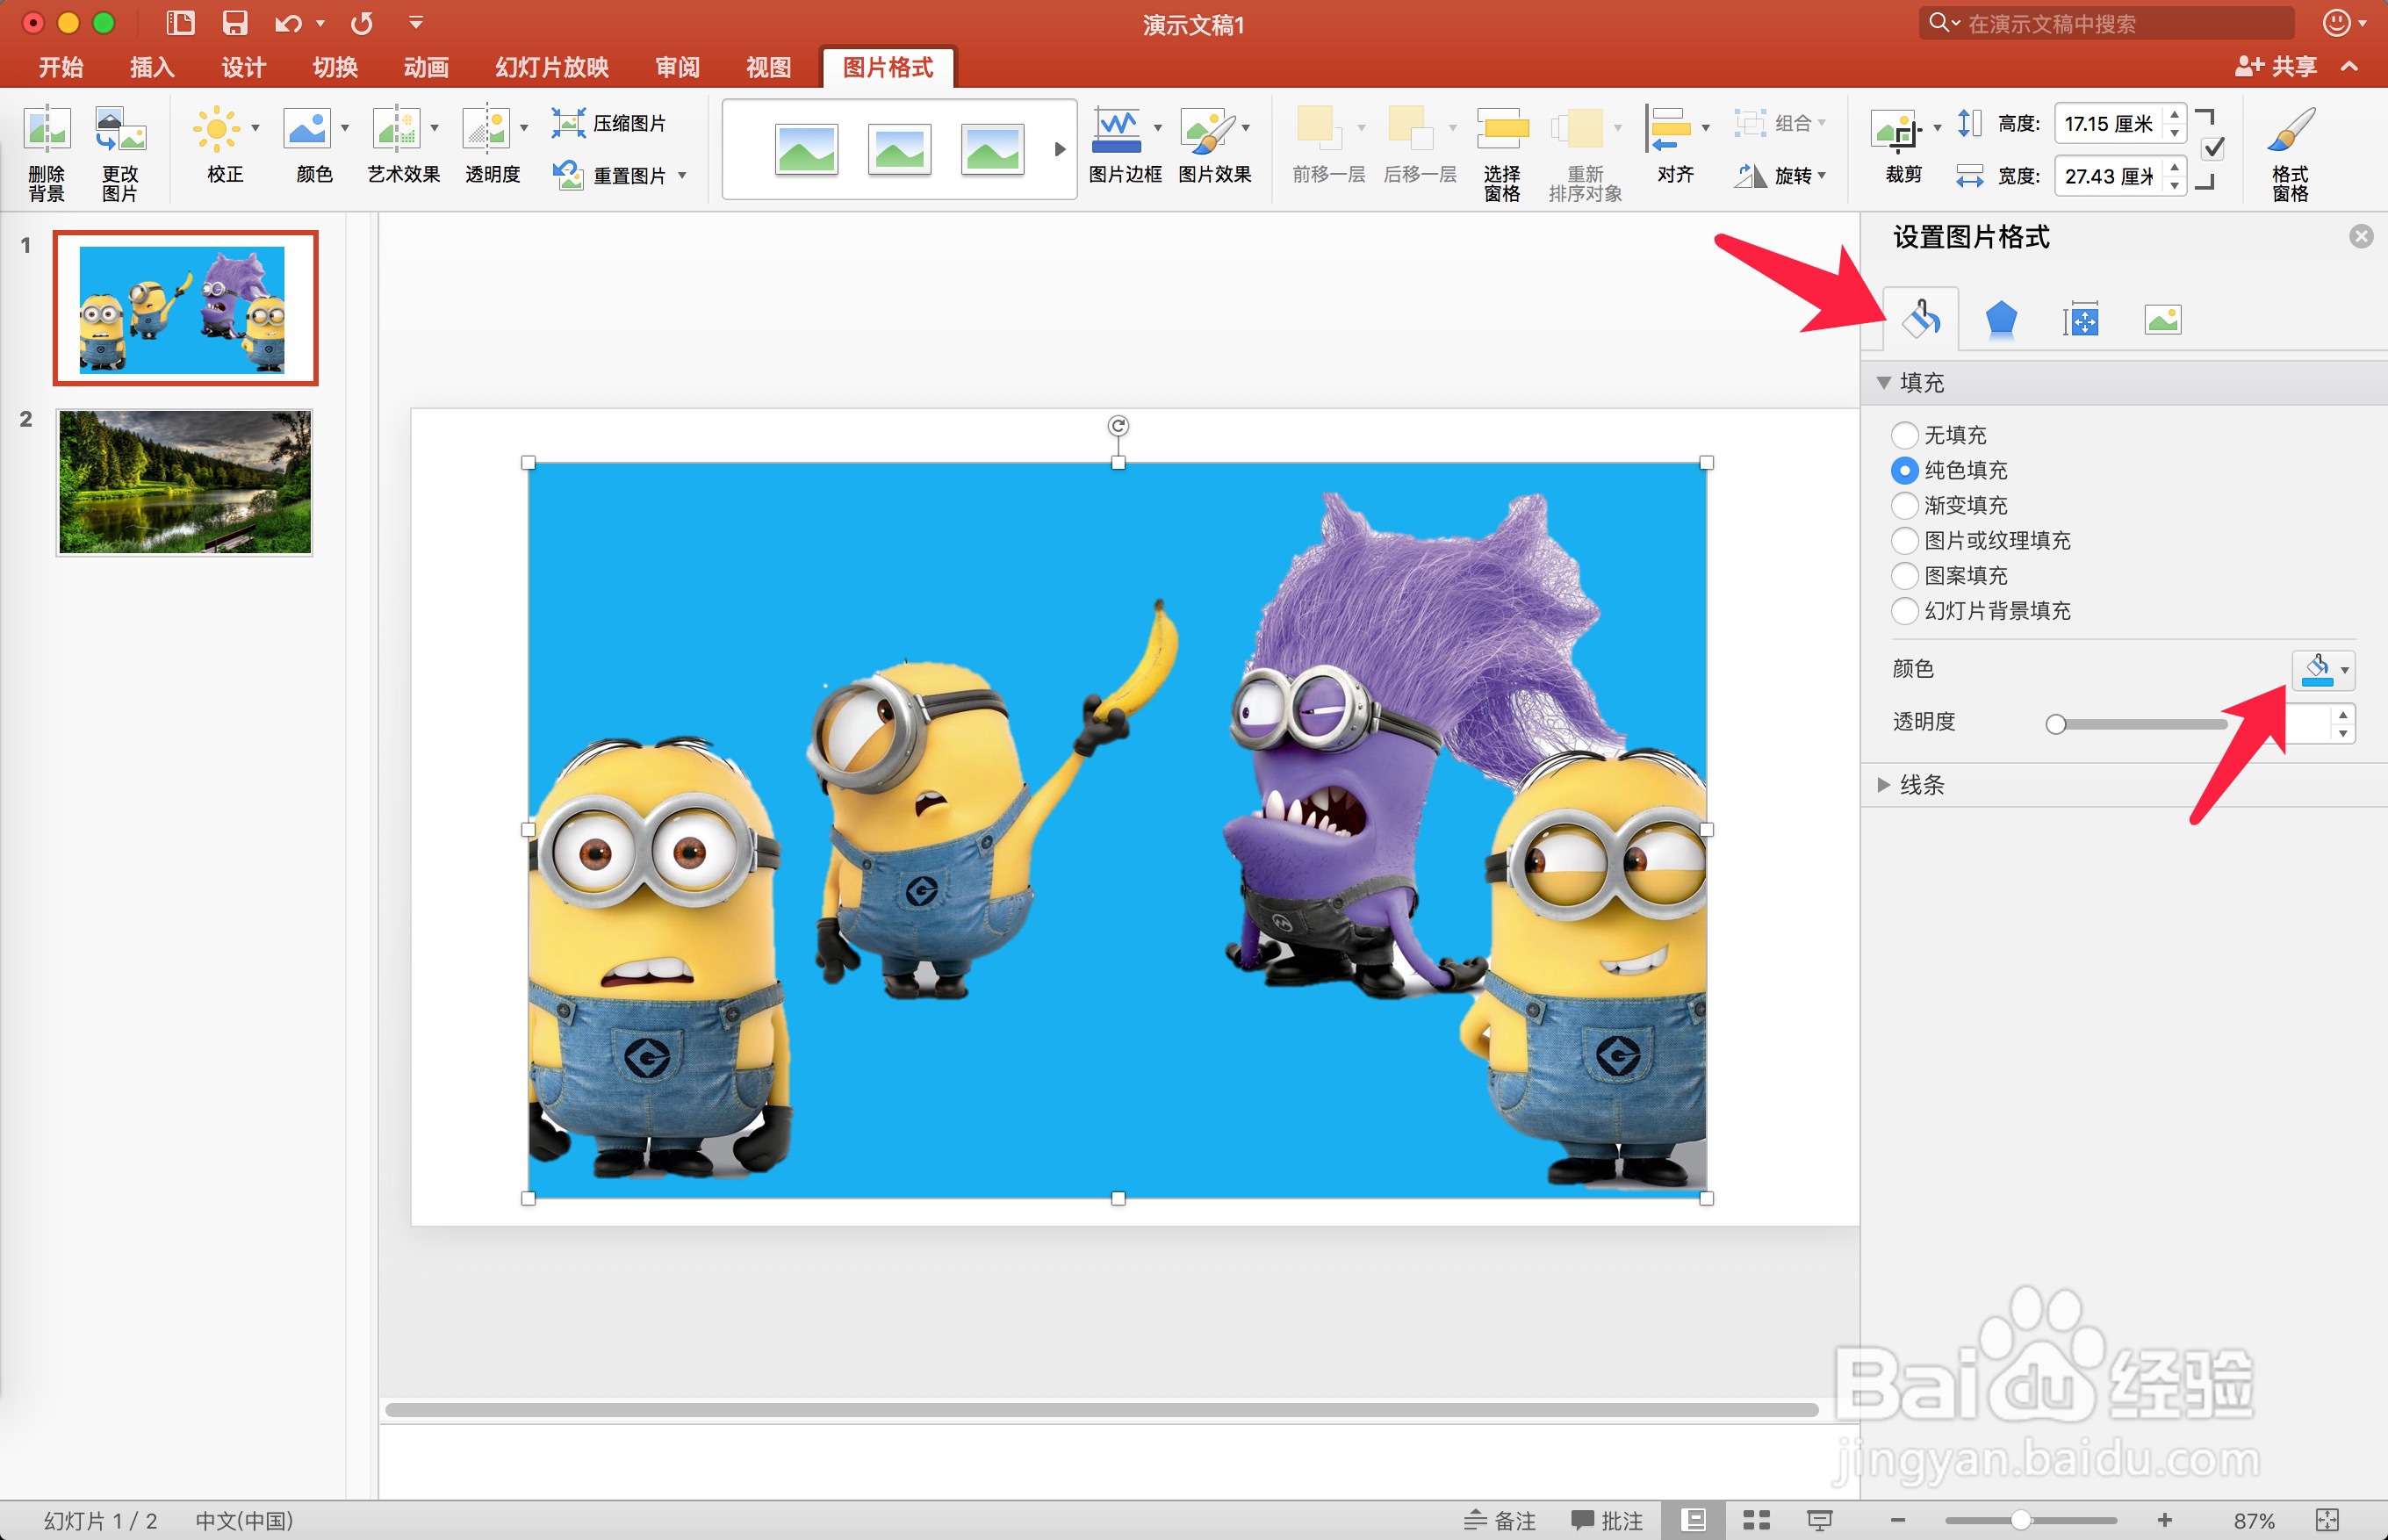Select the No Fill (无填充) radio button
This screenshot has width=2388, height=1540.
pyautogui.click(x=1905, y=435)
